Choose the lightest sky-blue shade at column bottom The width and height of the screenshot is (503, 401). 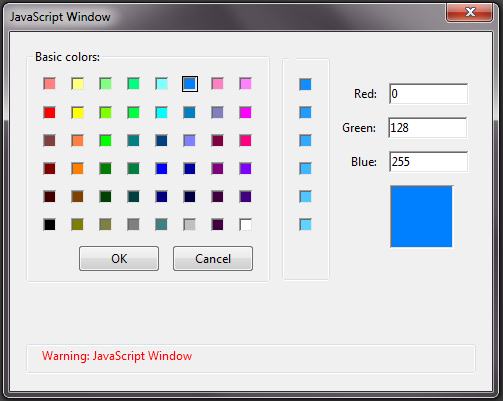pyautogui.click(x=305, y=225)
